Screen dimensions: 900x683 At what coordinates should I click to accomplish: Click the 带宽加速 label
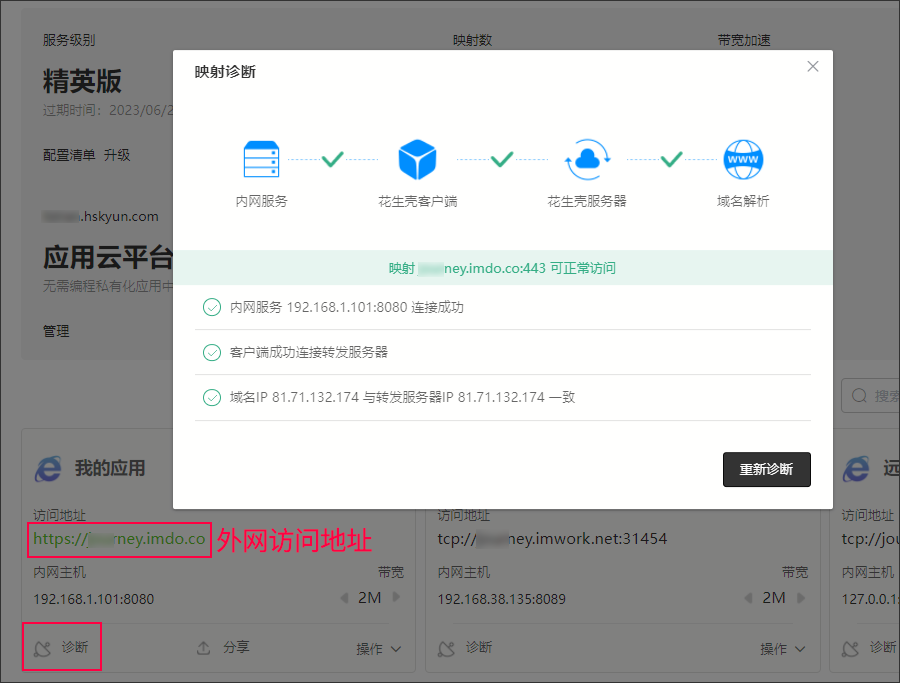744,40
